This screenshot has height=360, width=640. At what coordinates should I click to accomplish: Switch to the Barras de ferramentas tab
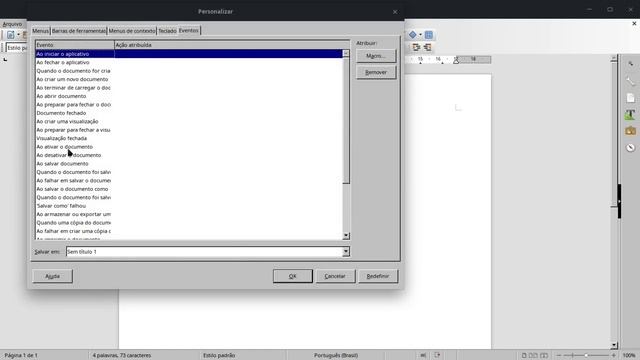click(x=78, y=31)
